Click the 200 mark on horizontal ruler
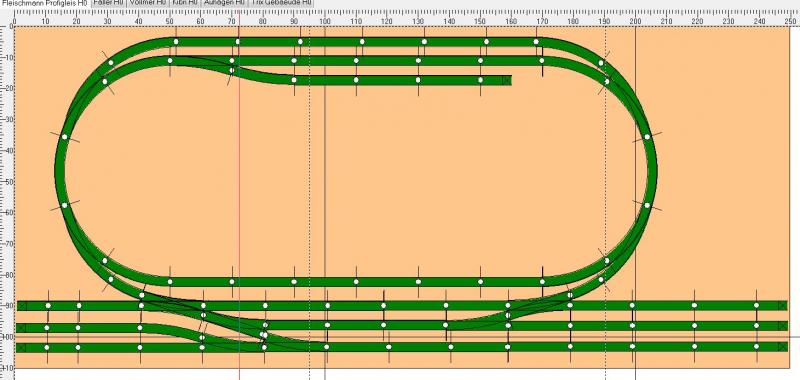800x380 pixels. click(x=635, y=21)
